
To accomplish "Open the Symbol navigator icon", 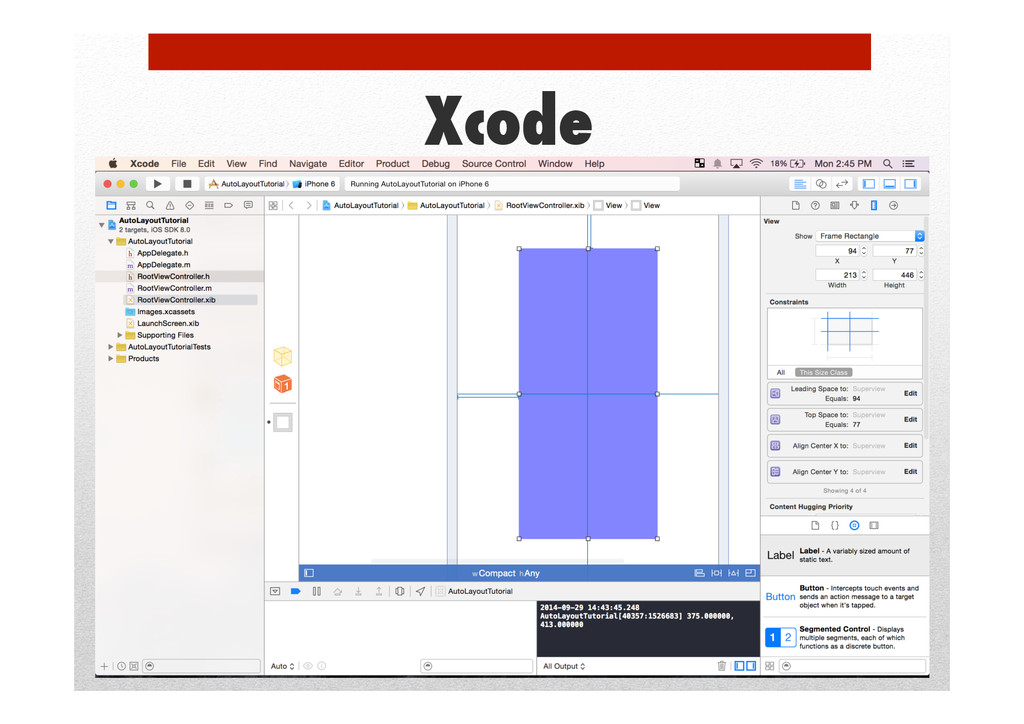I will point(131,205).
